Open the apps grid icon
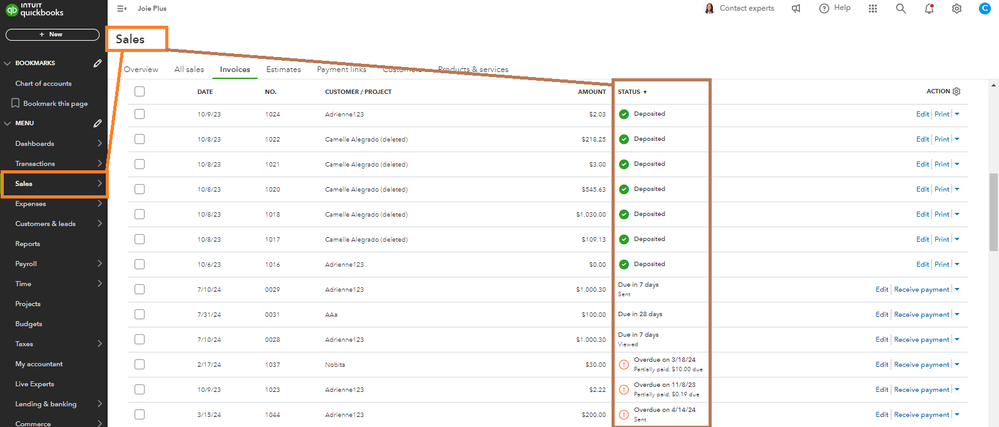Viewport: 999px width, 427px height. click(x=873, y=8)
